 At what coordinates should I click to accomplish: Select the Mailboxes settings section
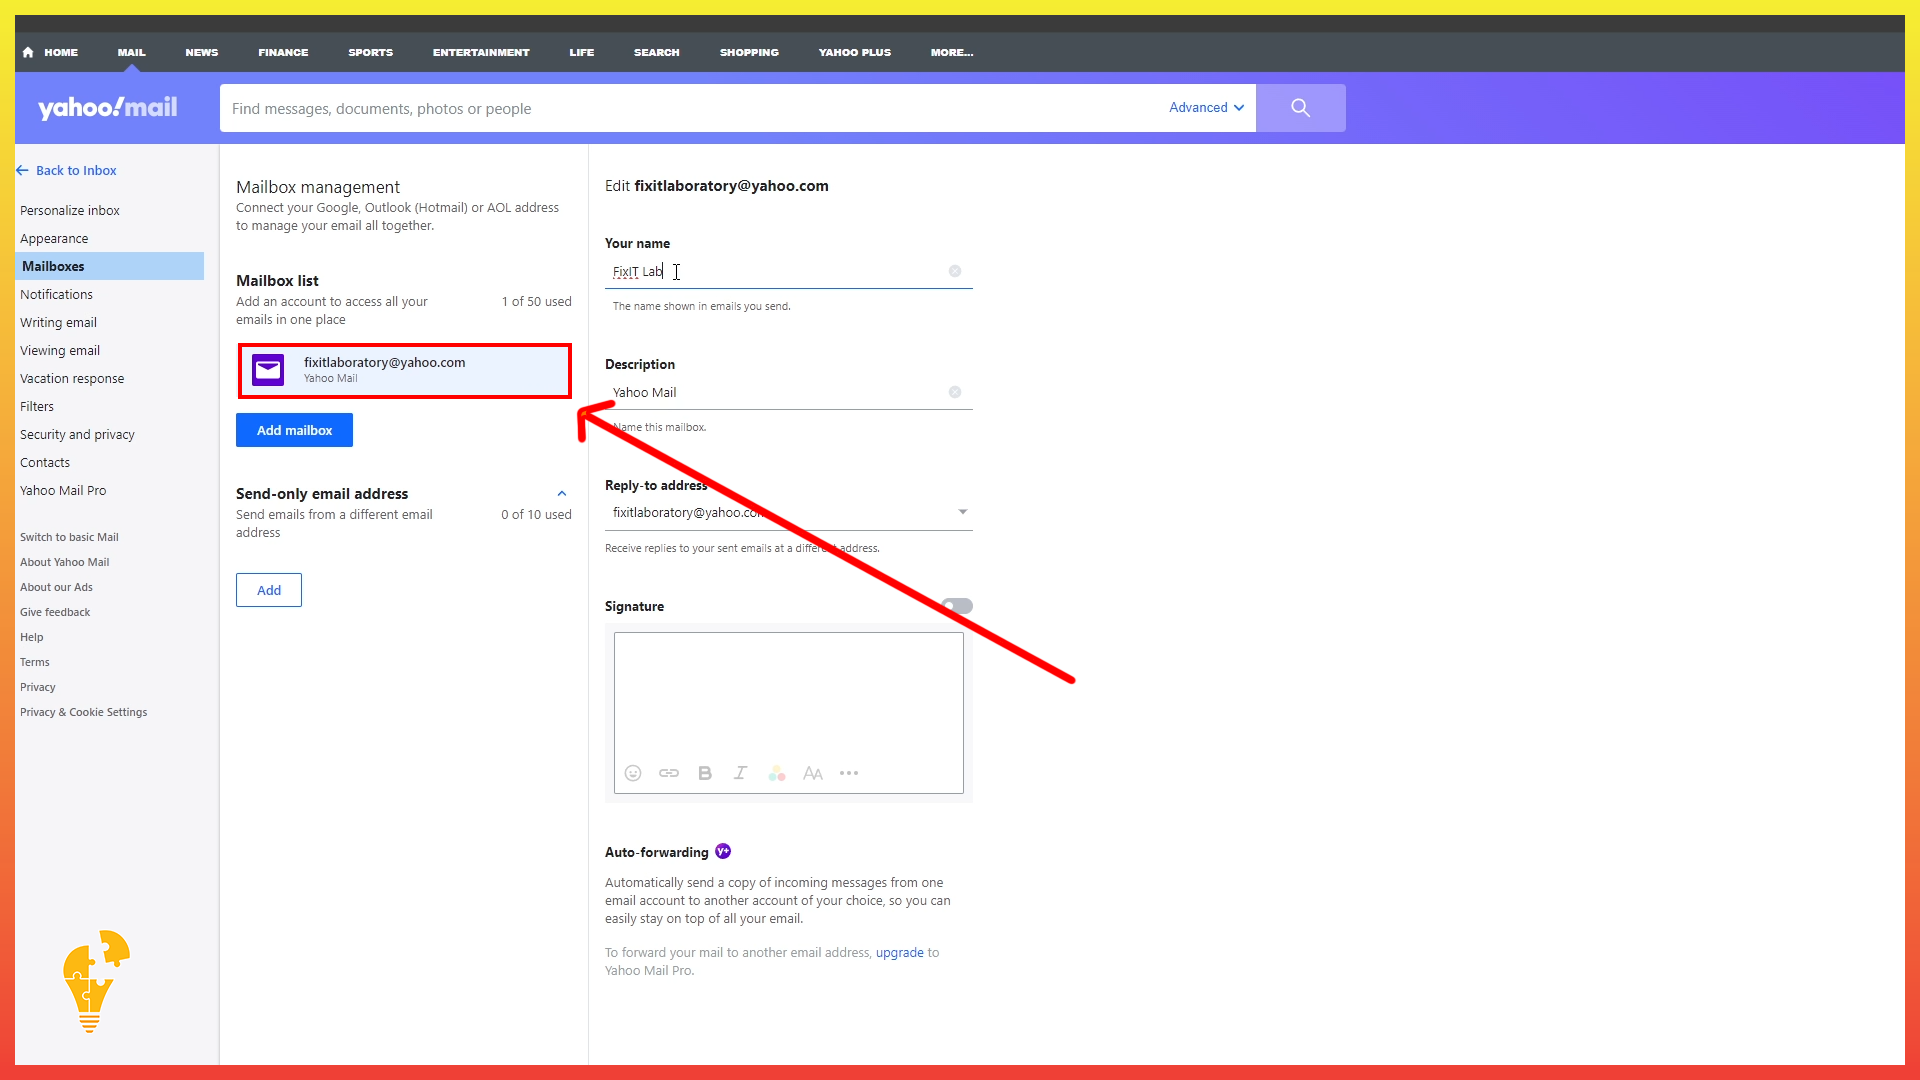point(110,266)
